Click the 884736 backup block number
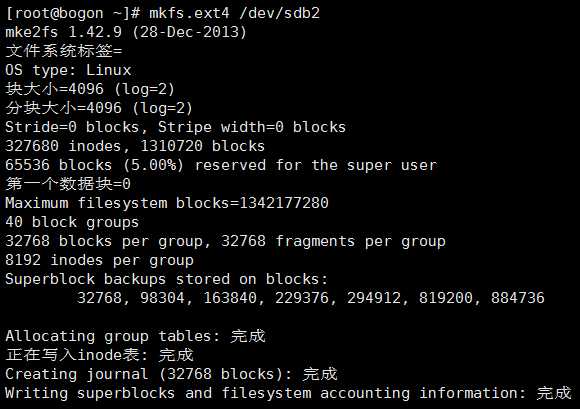The height and width of the screenshot is (409, 580). 517,298
